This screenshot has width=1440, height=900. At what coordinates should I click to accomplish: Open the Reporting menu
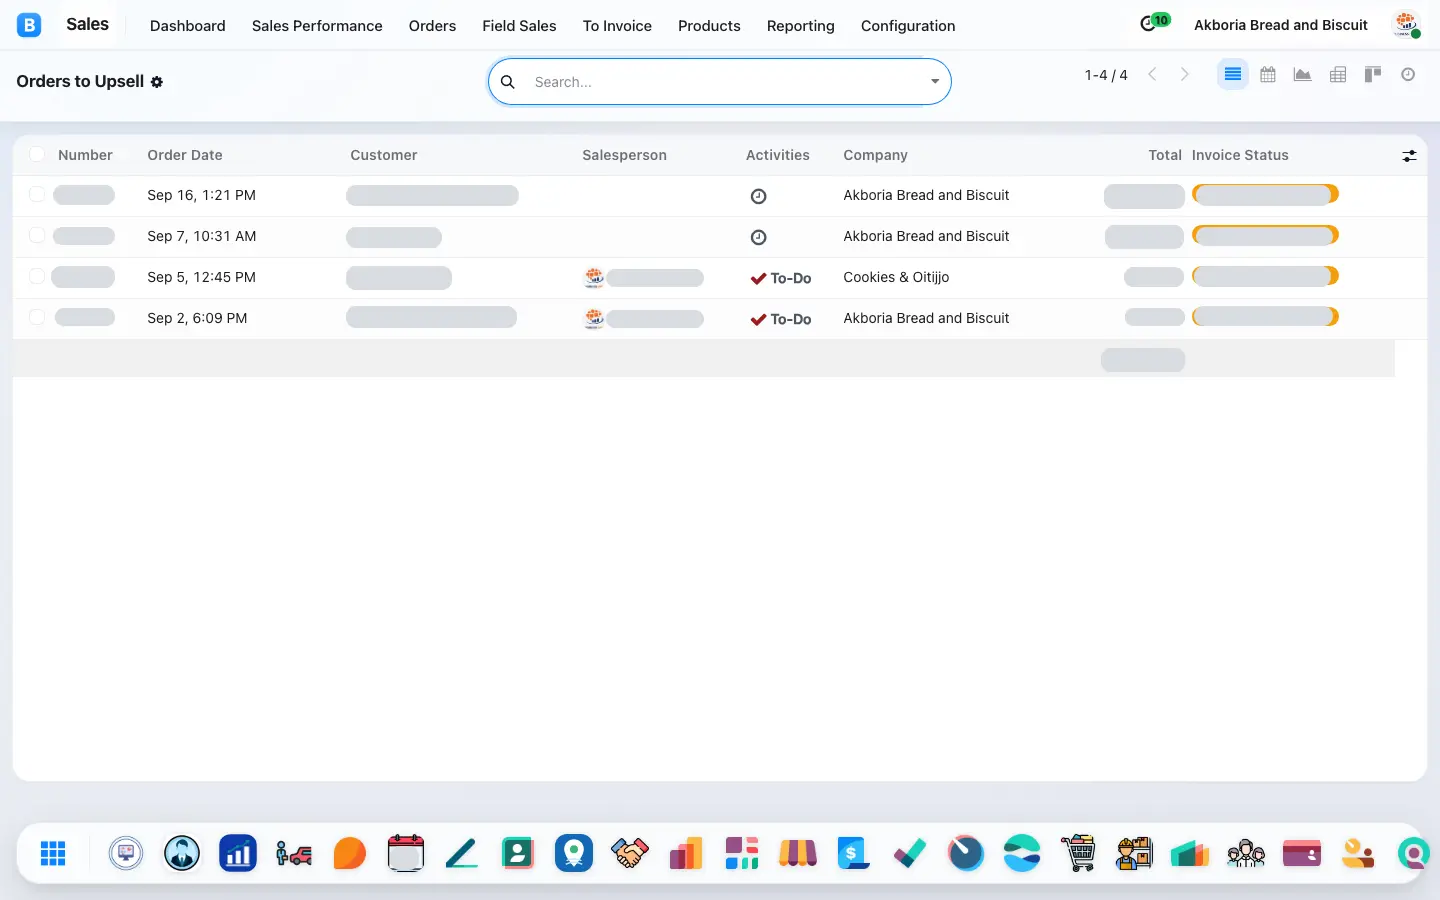[x=800, y=26]
